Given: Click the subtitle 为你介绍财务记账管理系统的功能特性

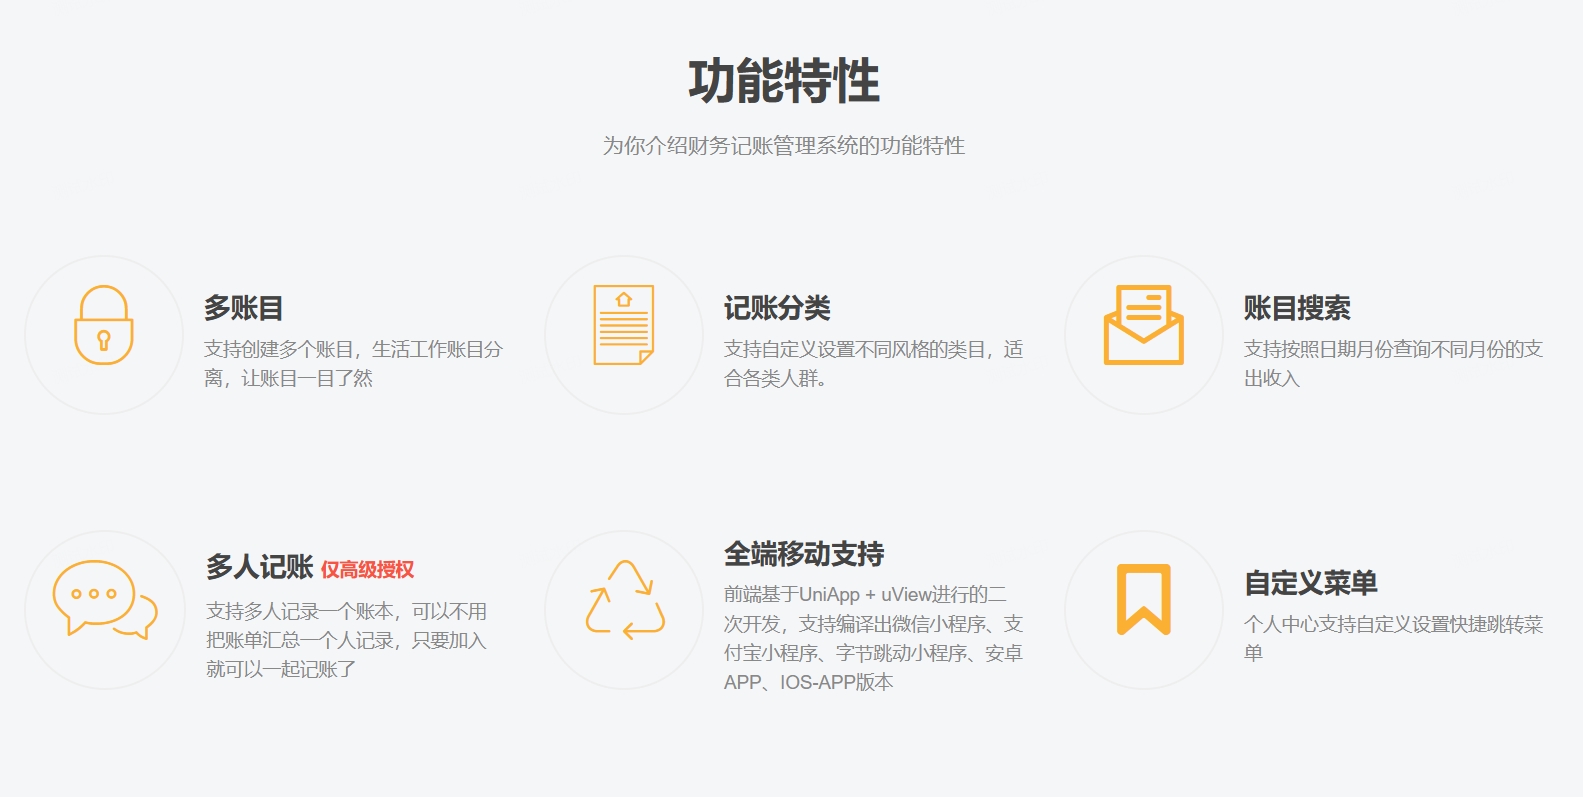Looking at the screenshot, I should [x=784, y=146].
